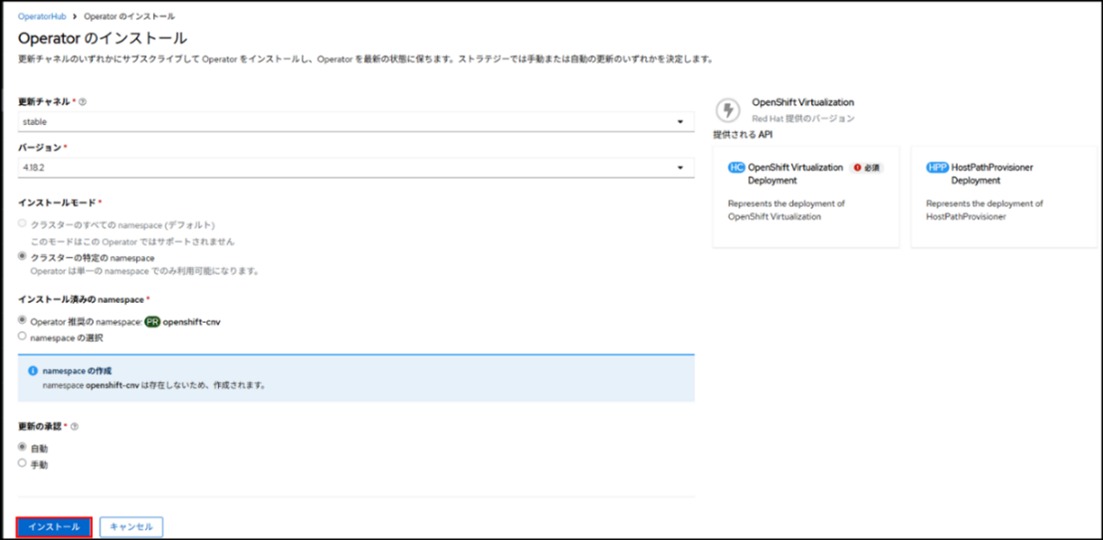Click the help icon next to 更新チャネル
Image resolution: width=1103 pixels, height=540 pixels.
coord(82,103)
